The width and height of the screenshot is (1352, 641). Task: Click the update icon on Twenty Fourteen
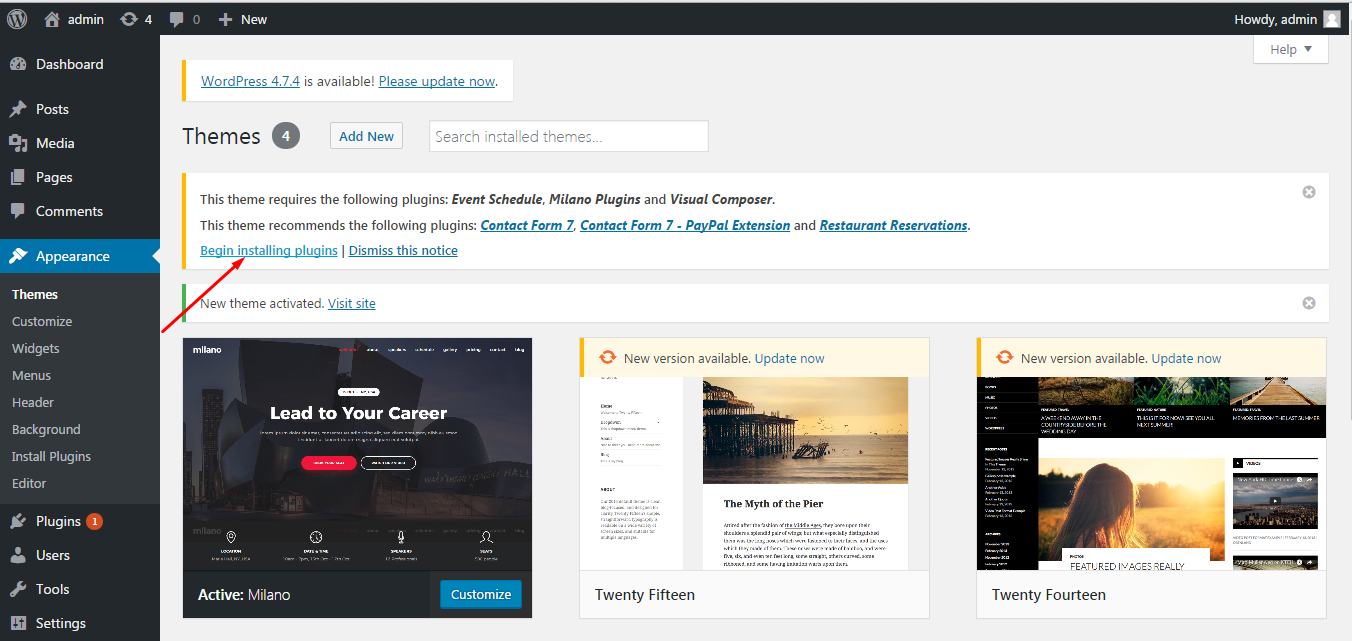click(1004, 358)
